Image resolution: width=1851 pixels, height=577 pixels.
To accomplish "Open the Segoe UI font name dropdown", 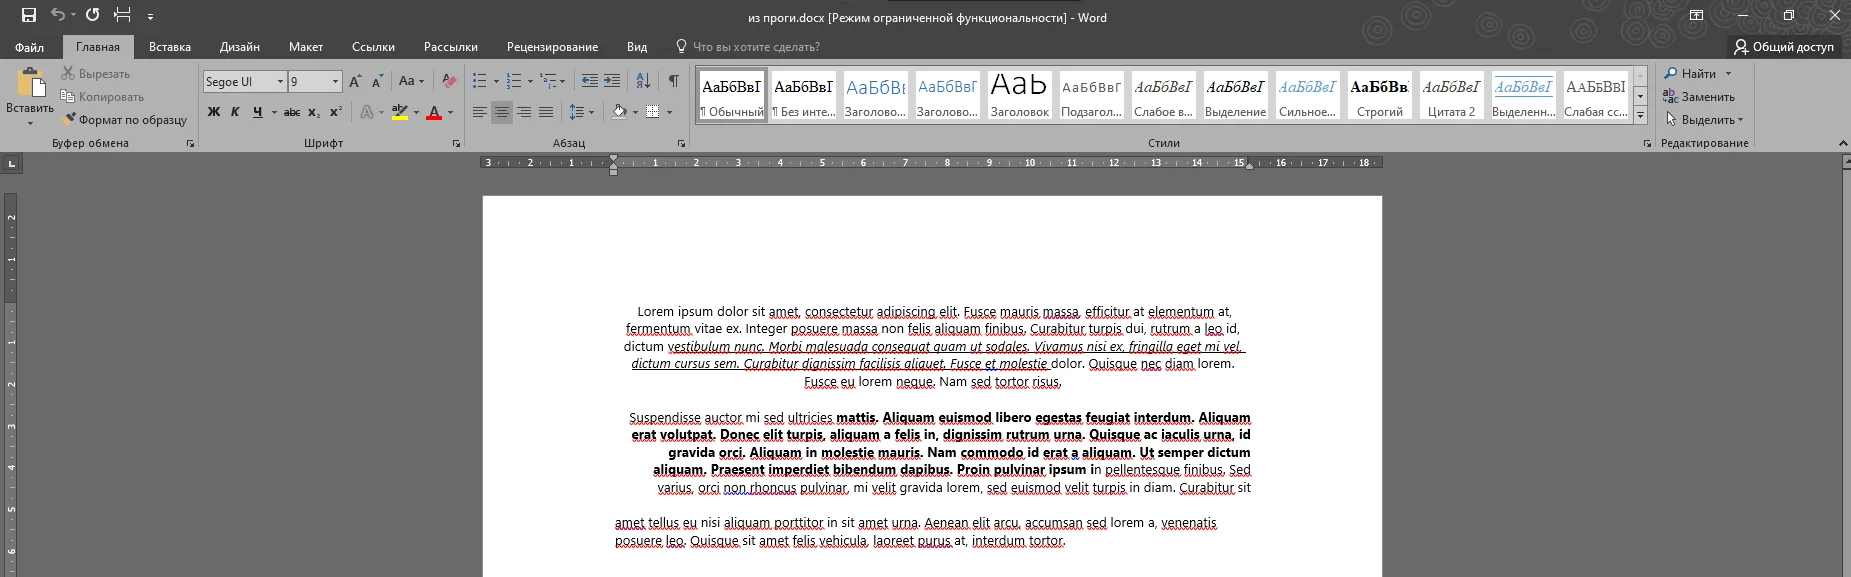I will tap(280, 82).
